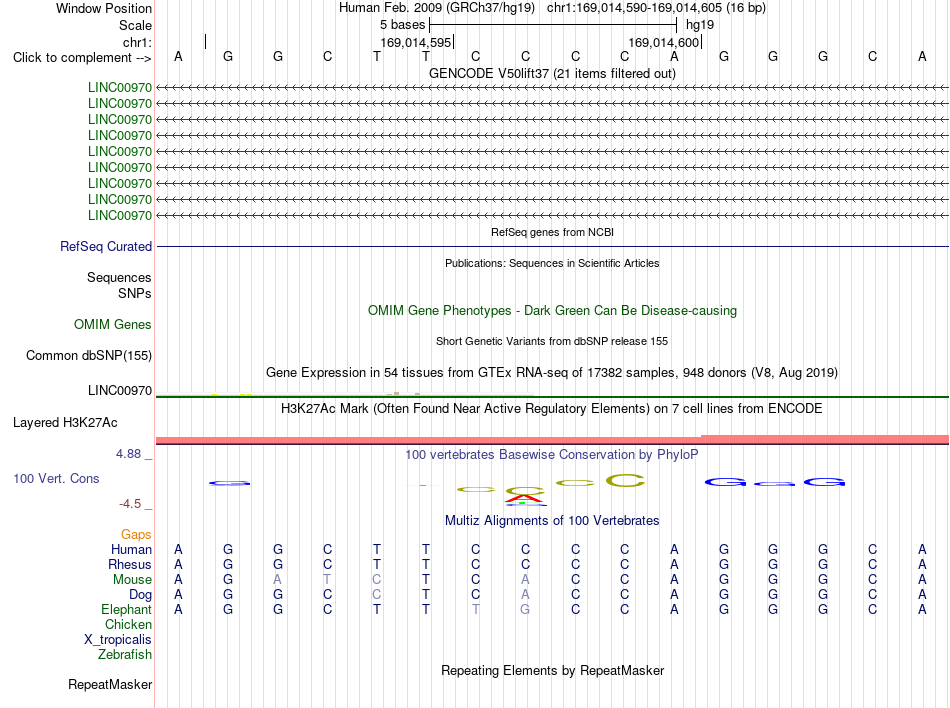This screenshot has height=708, width=950.
Task: Click the '5 bases' scale bar label
Action: click(x=402, y=25)
